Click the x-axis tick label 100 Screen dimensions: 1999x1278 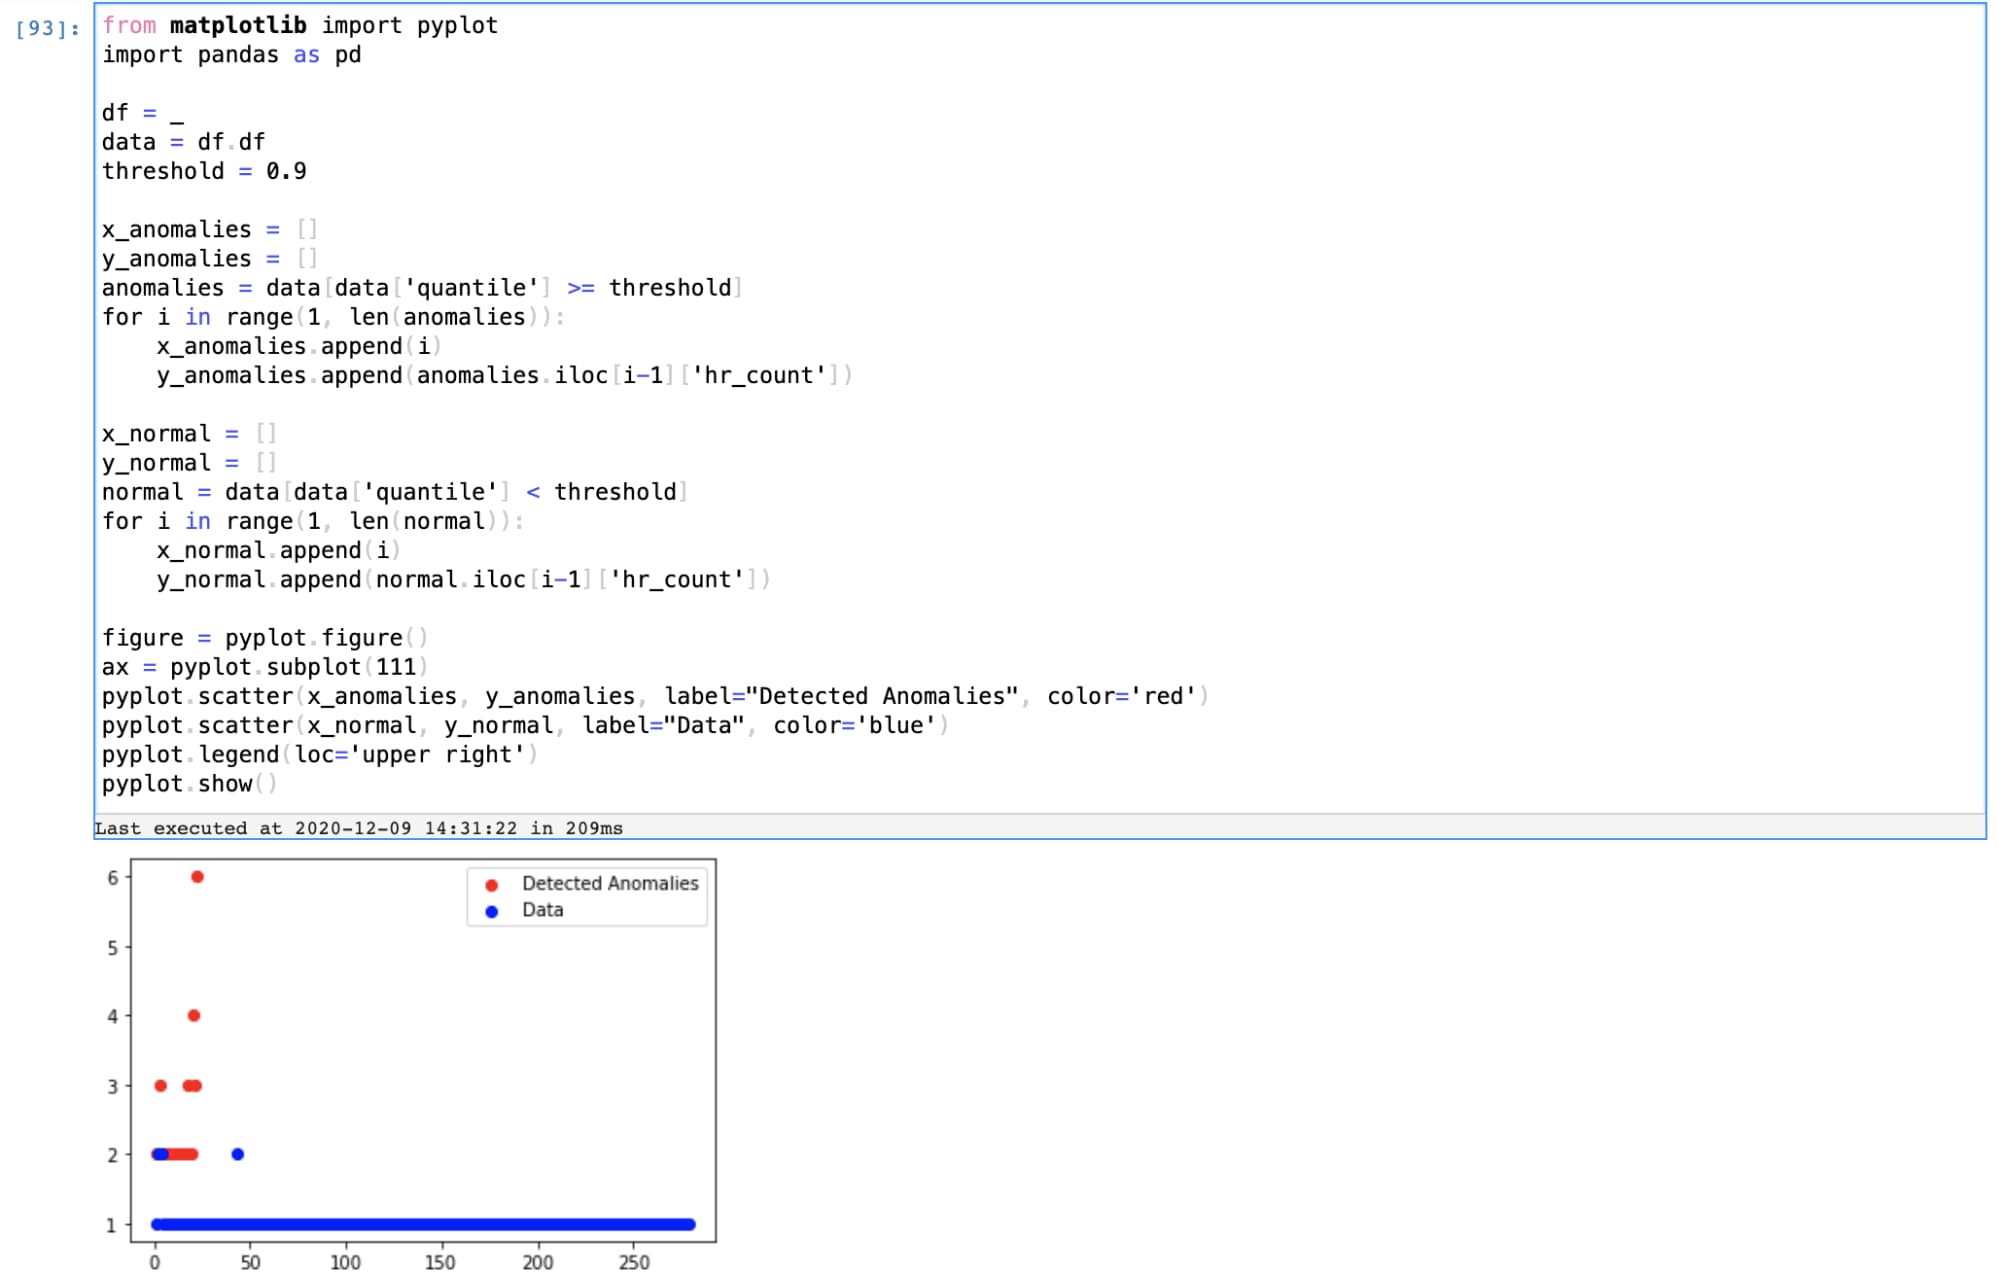tap(346, 1262)
